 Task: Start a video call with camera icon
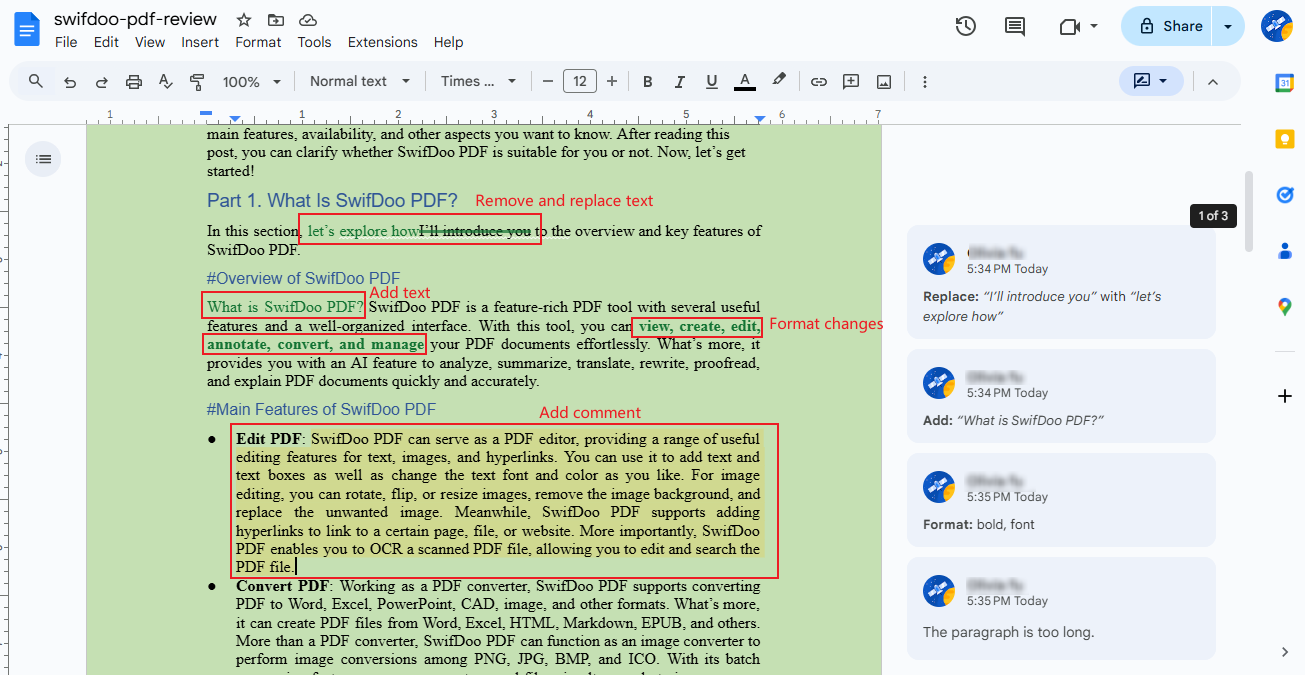pyautogui.click(x=1070, y=27)
